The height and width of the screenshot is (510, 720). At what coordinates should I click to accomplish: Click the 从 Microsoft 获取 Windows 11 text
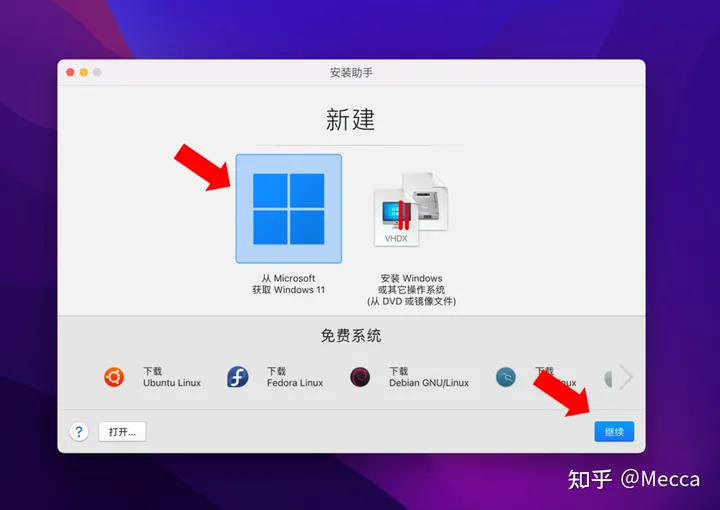pos(288,284)
